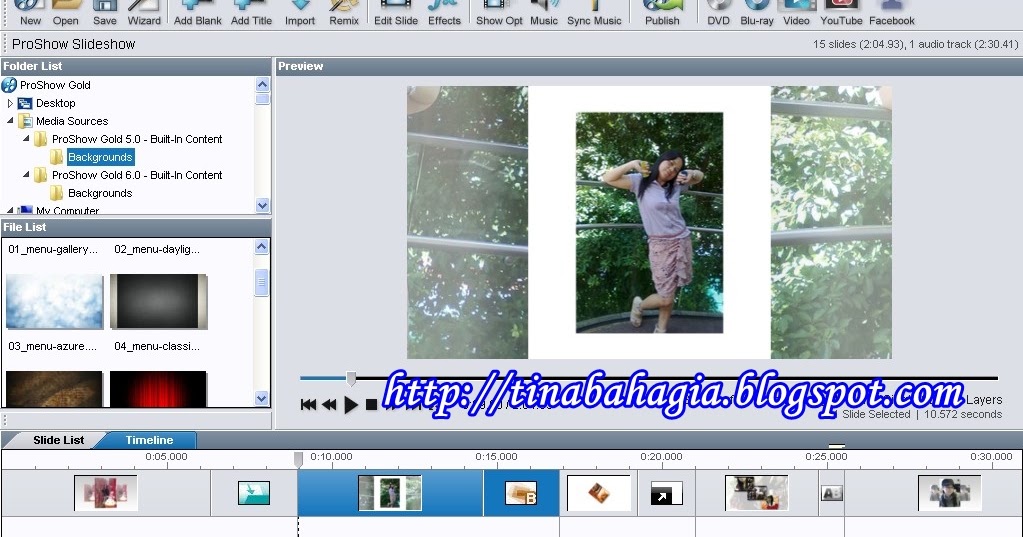Choose Blu-ray output option
This screenshot has height=537, width=1023.
(x=757, y=13)
